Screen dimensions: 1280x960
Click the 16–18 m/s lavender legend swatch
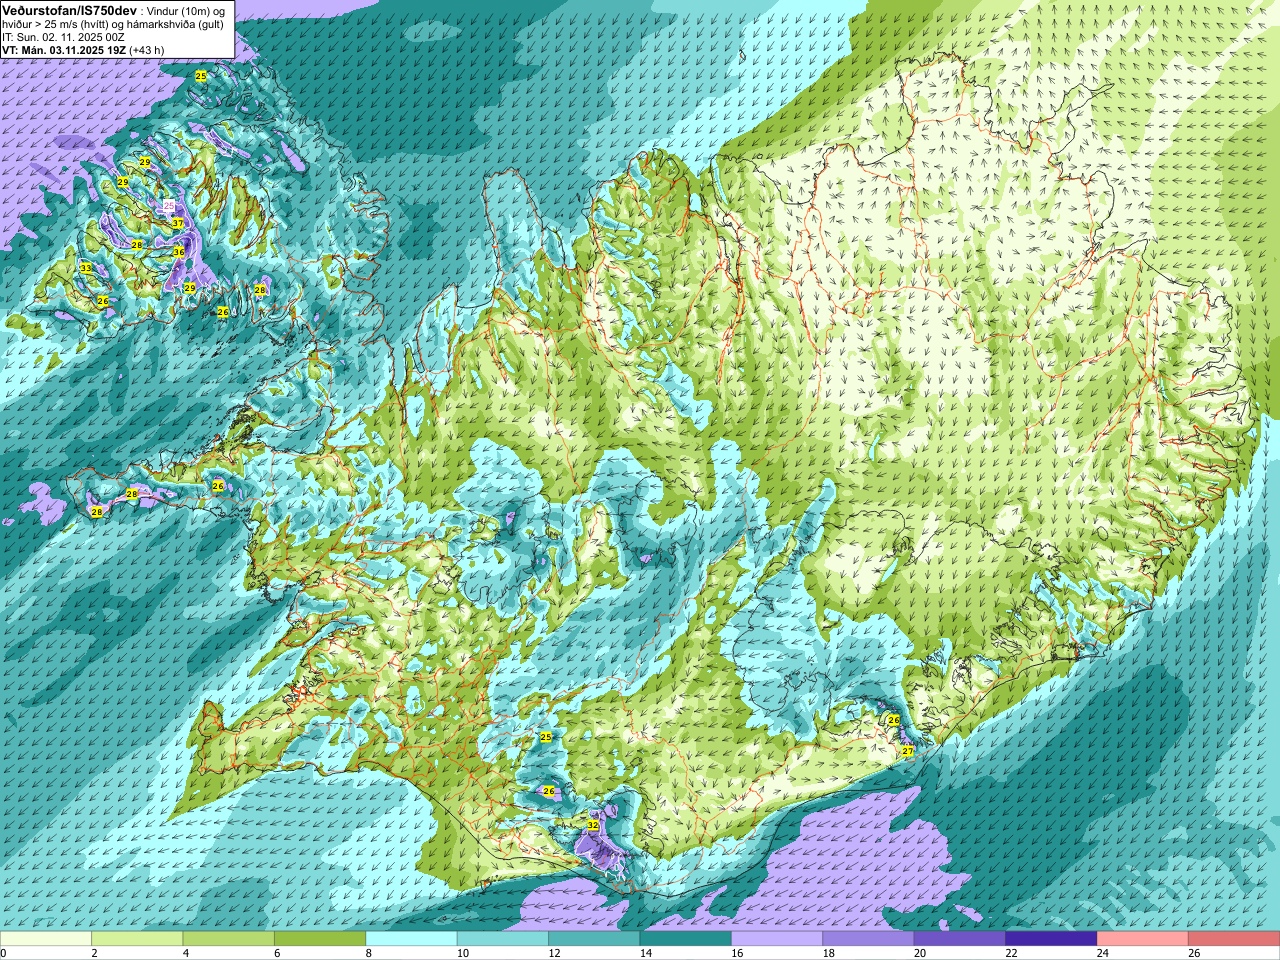[777, 939]
